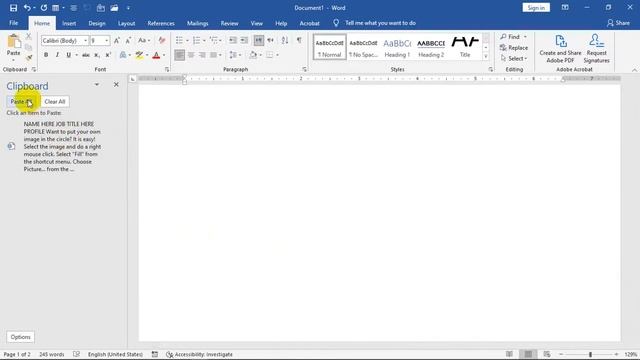640x360 pixels.
Task: Increase font size with the grow font icon
Action: (117, 40)
